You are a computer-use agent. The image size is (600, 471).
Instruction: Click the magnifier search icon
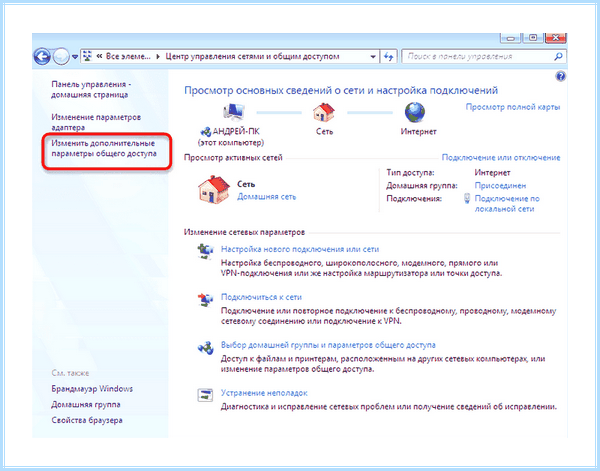(558, 57)
